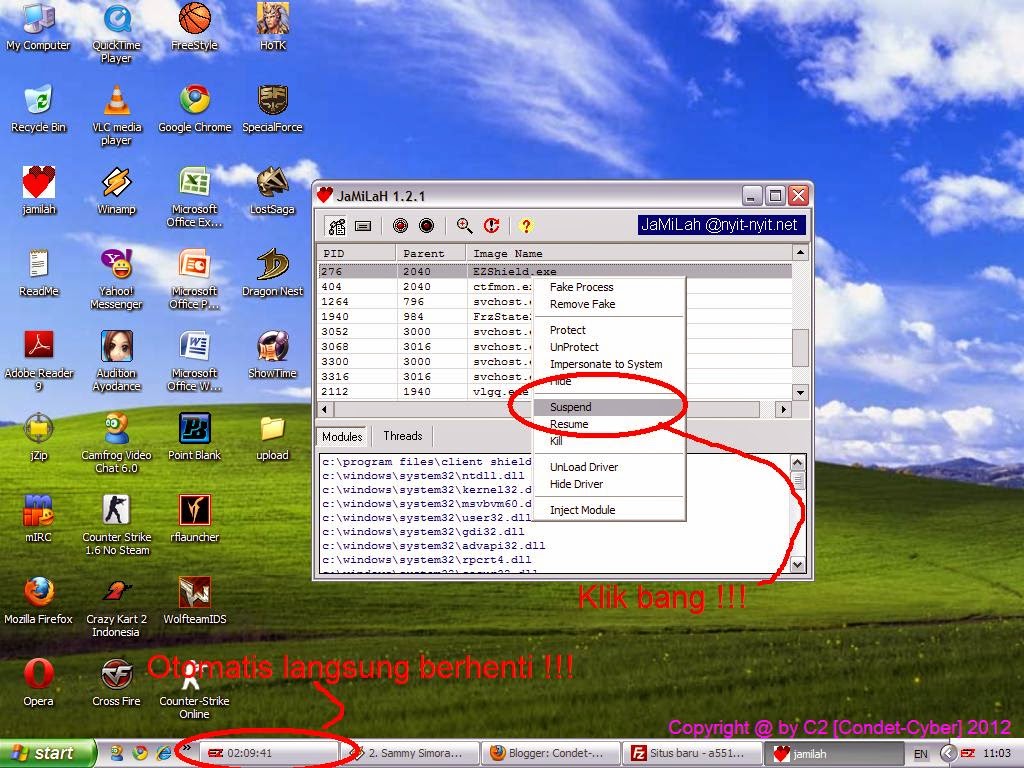Select the EZShield.exe process row

(555, 271)
